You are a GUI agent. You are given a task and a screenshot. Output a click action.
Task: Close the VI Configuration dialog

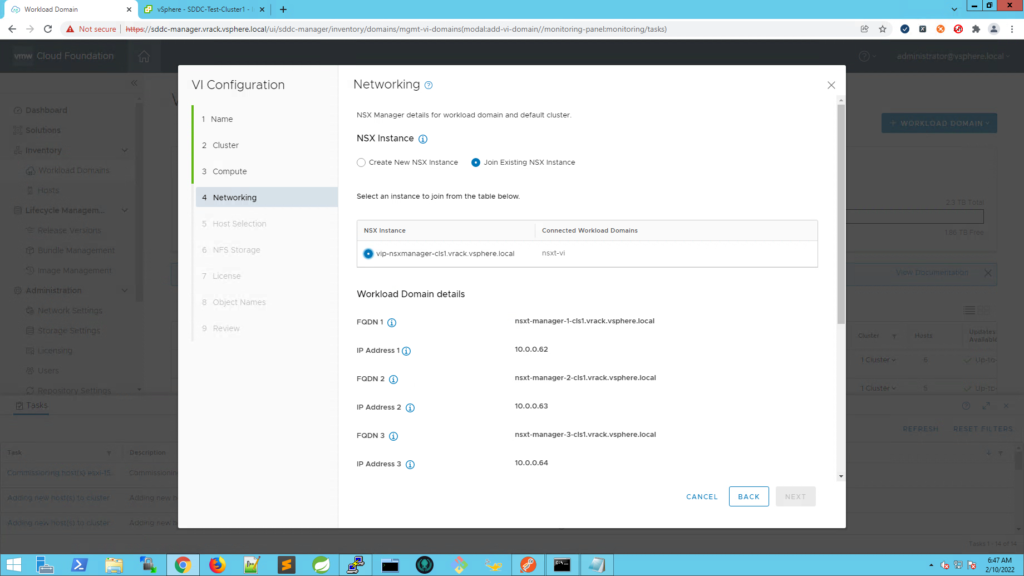(x=831, y=85)
